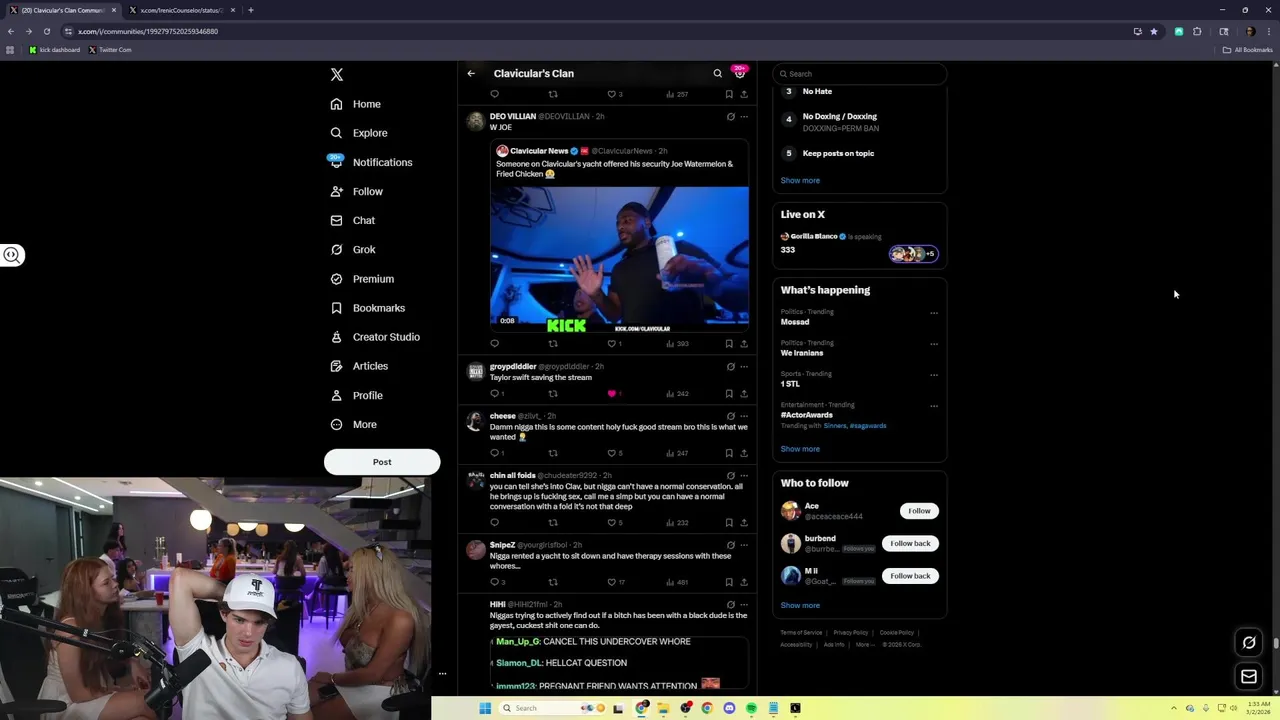Open more options on groypdiddler post

point(744,367)
